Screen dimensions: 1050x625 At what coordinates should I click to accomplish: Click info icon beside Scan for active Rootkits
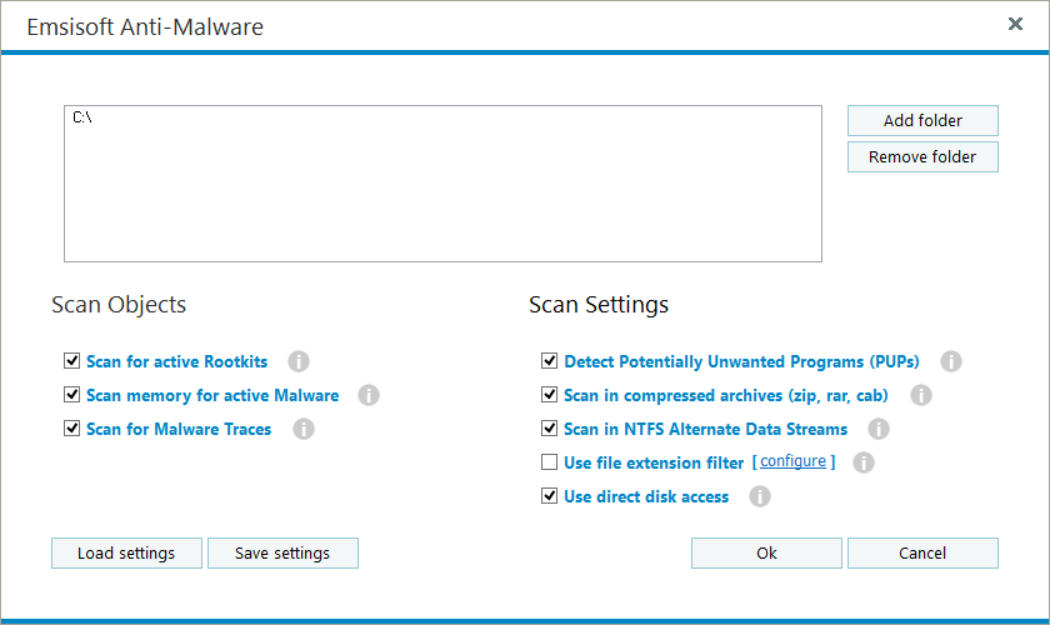pos(298,362)
